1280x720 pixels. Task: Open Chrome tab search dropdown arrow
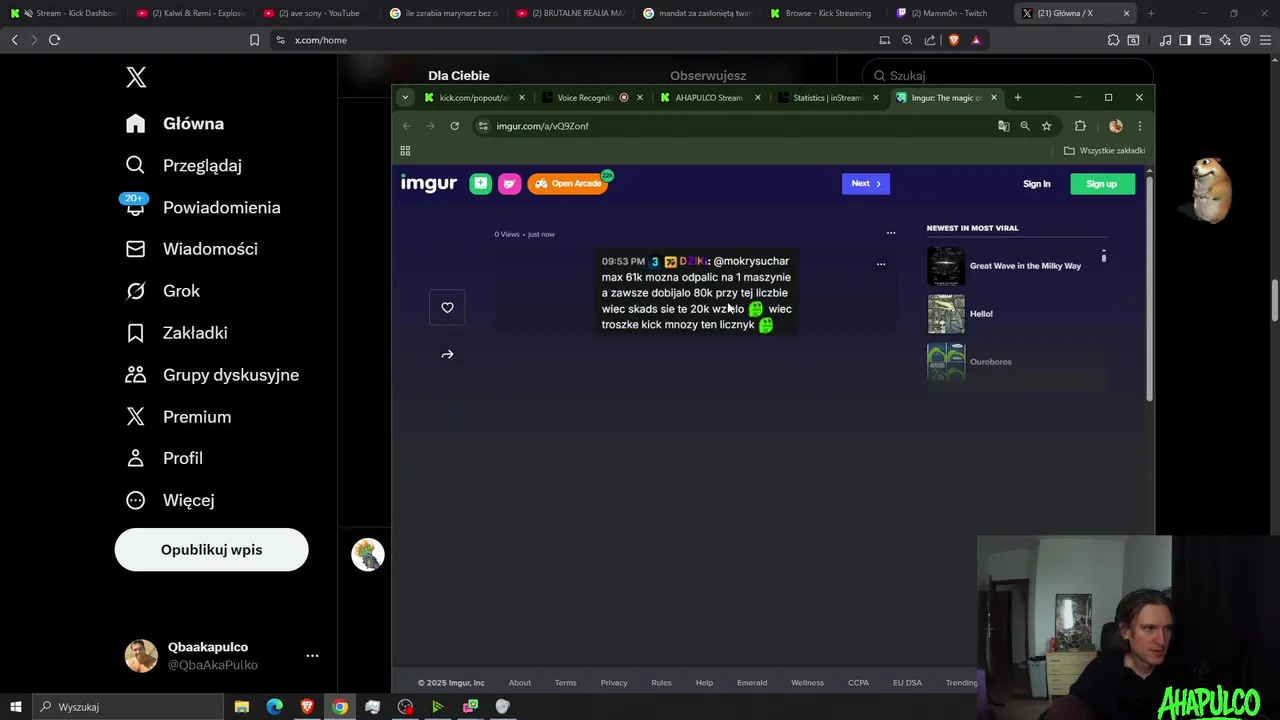[405, 97]
